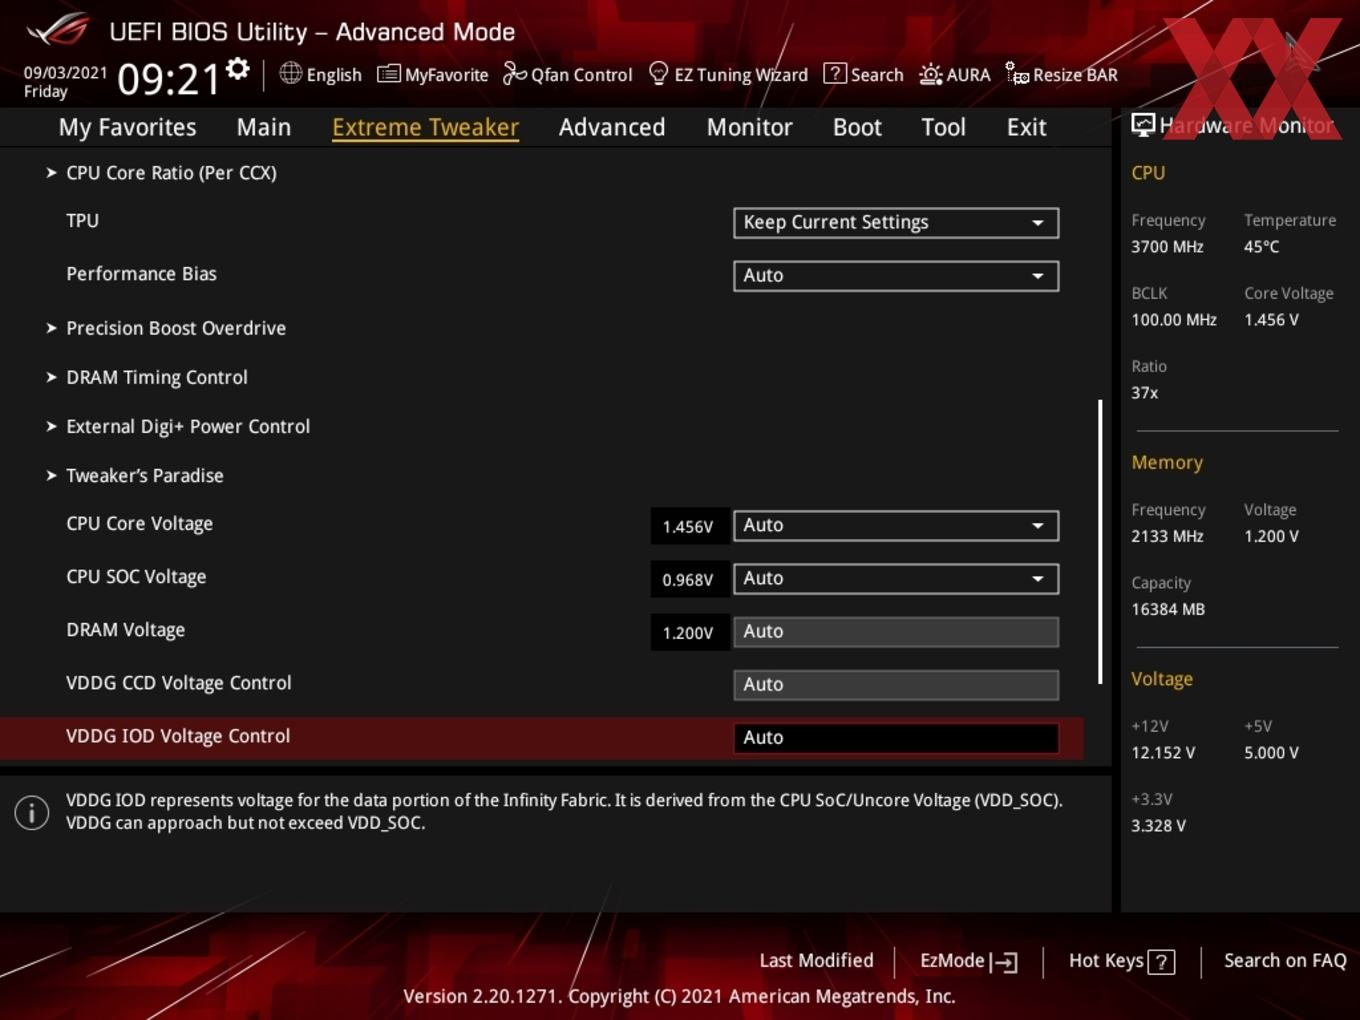
Task: Toggle Resize BAR icon
Action: (1017, 74)
